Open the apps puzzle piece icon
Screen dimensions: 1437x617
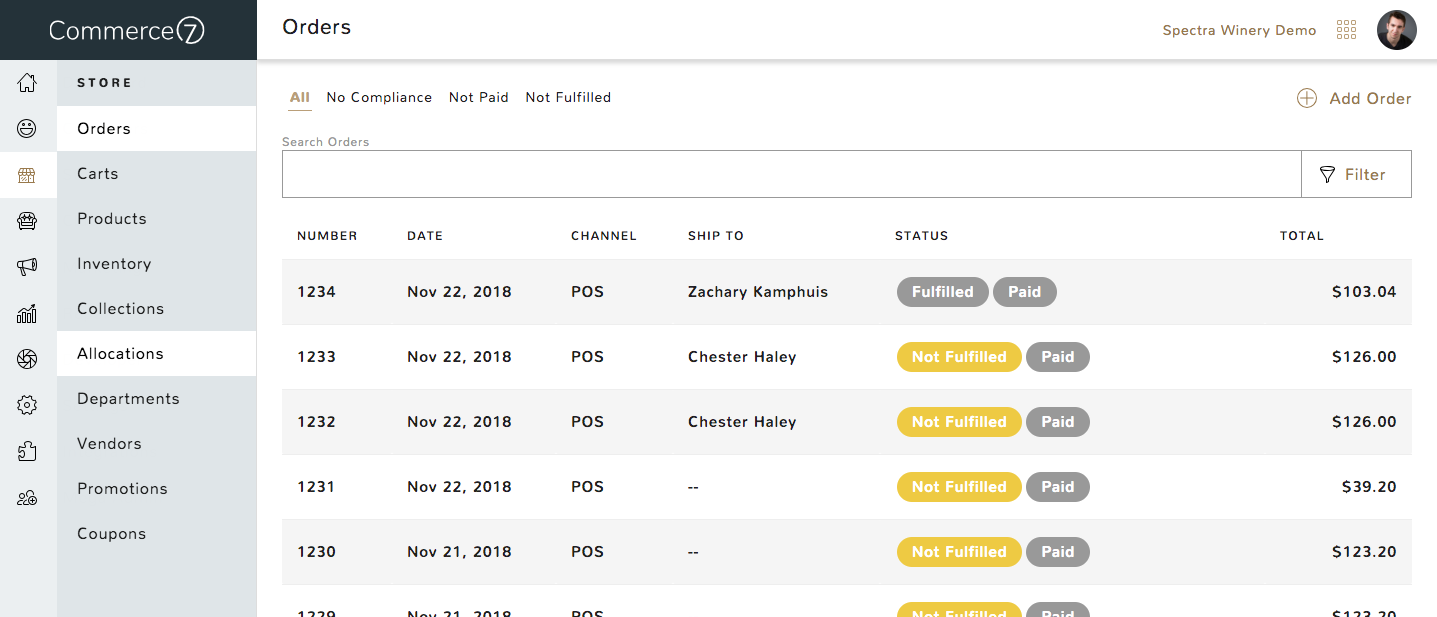point(27,451)
